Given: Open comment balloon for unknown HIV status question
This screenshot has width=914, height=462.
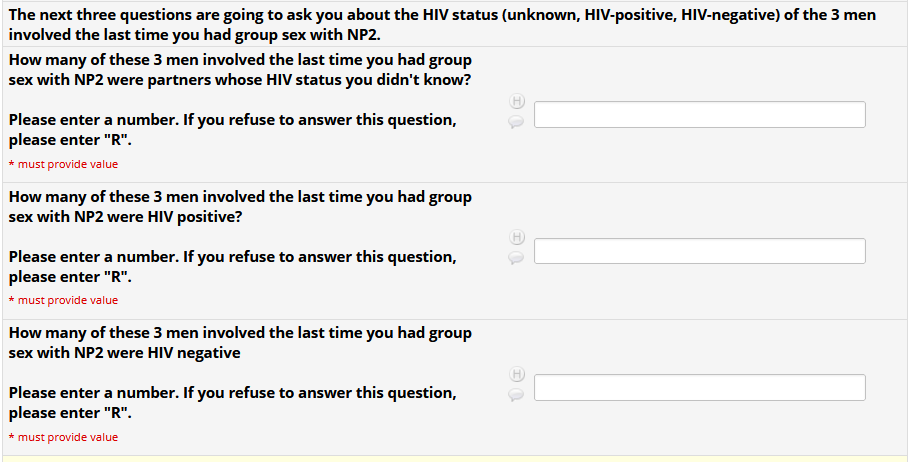Looking at the screenshot, I should click(516, 121).
